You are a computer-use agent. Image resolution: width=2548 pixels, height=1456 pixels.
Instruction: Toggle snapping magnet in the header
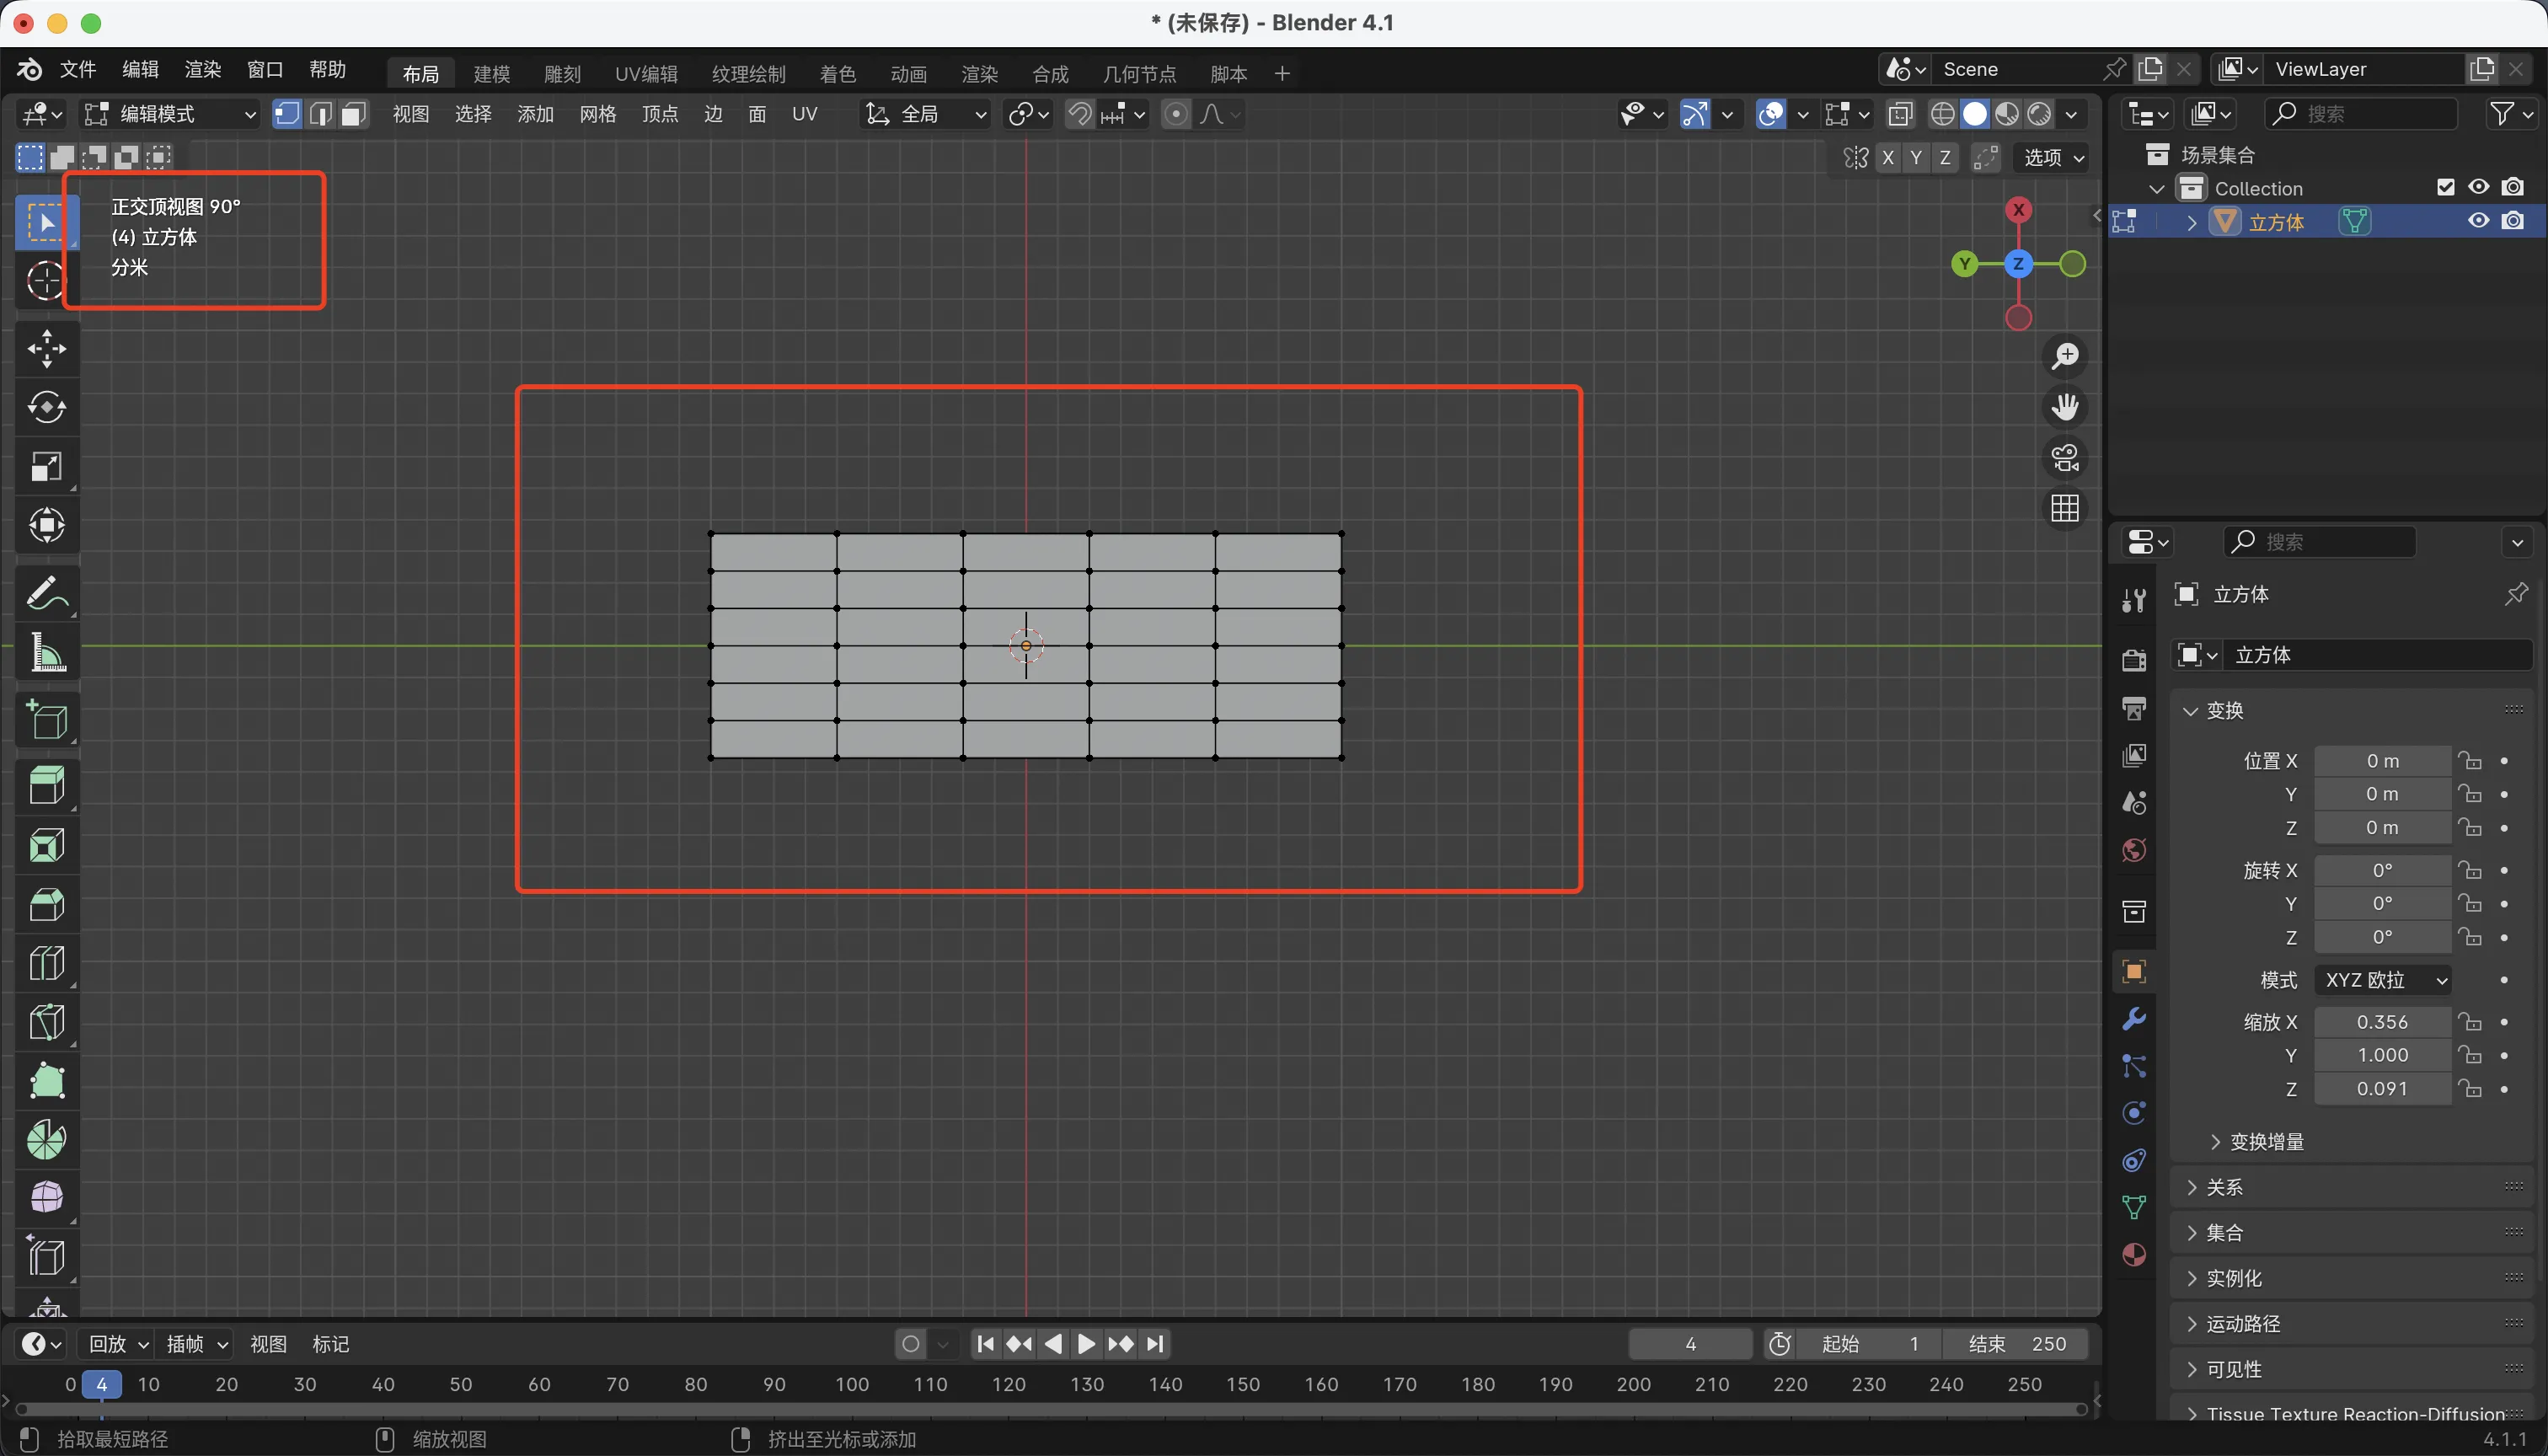click(x=1079, y=114)
